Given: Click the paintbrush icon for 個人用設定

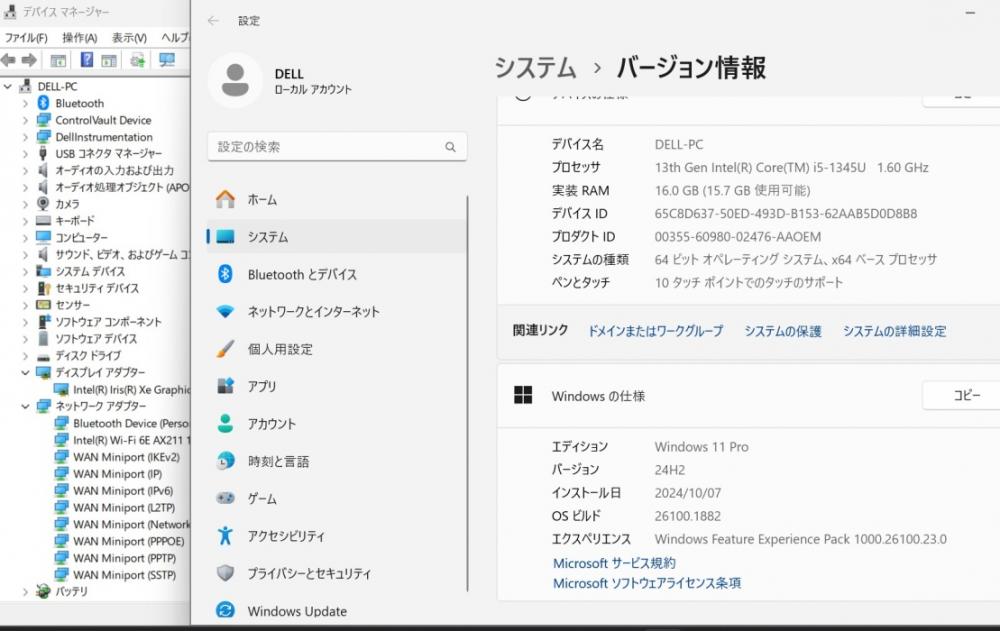Looking at the screenshot, I should pyautogui.click(x=225, y=348).
